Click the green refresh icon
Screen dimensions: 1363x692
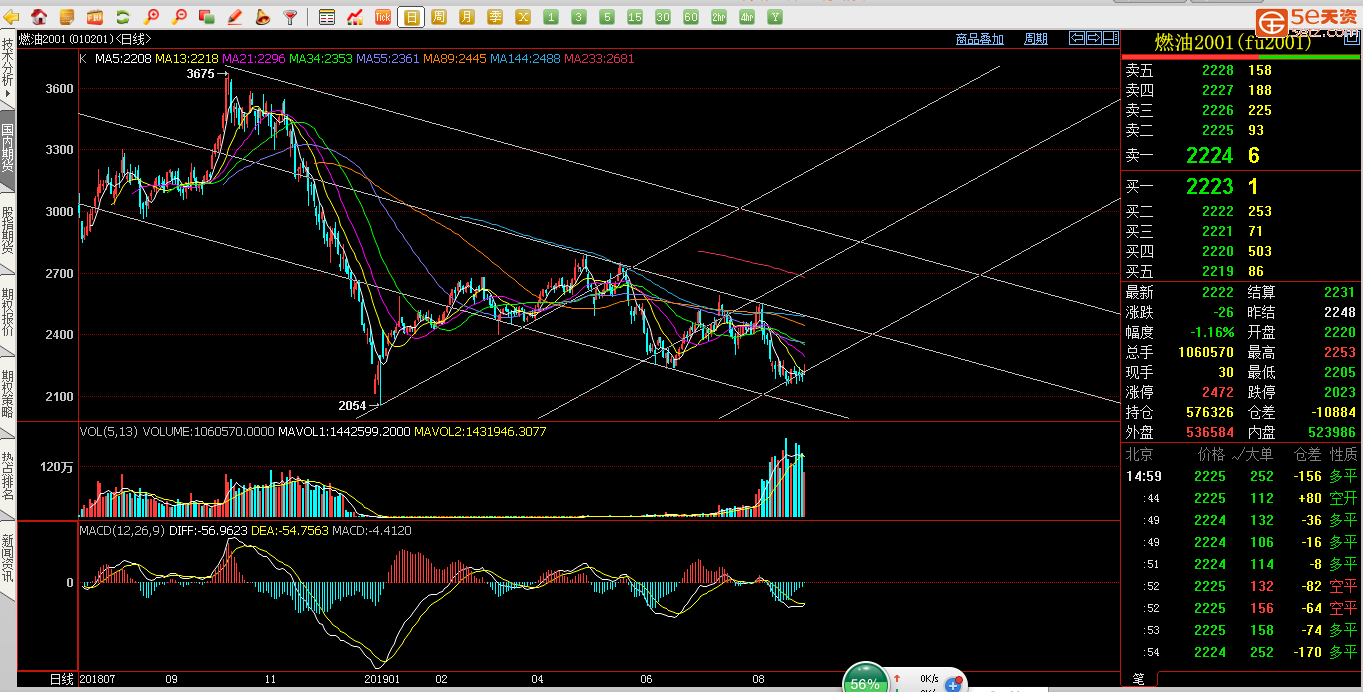pyautogui.click(x=123, y=17)
